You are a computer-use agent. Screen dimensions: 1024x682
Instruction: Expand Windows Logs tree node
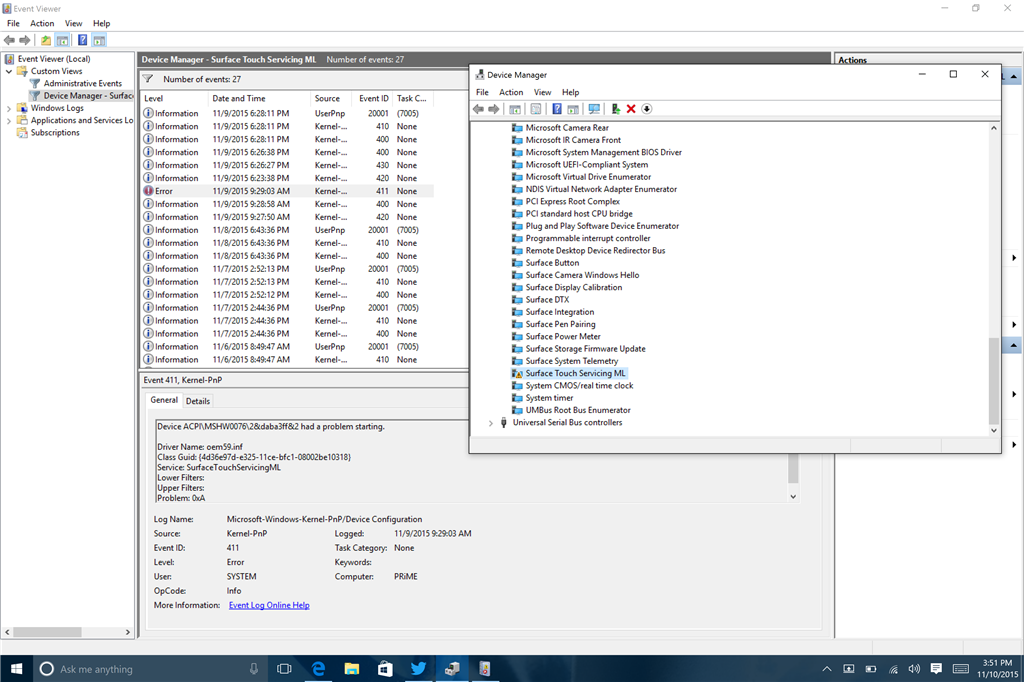click(x=9, y=108)
